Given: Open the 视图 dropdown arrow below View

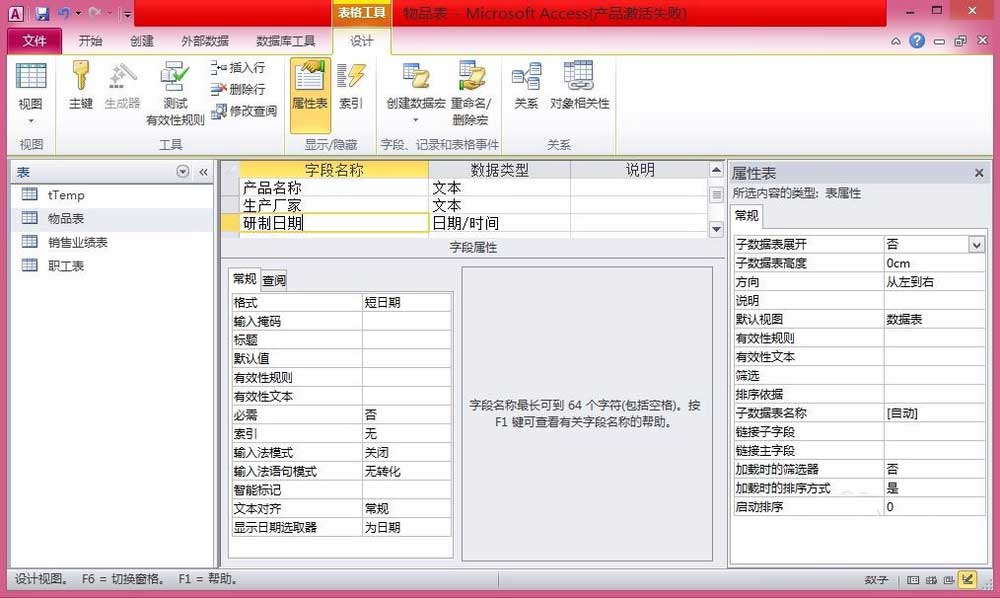Looking at the screenshot, I should [x=31, y=120].
